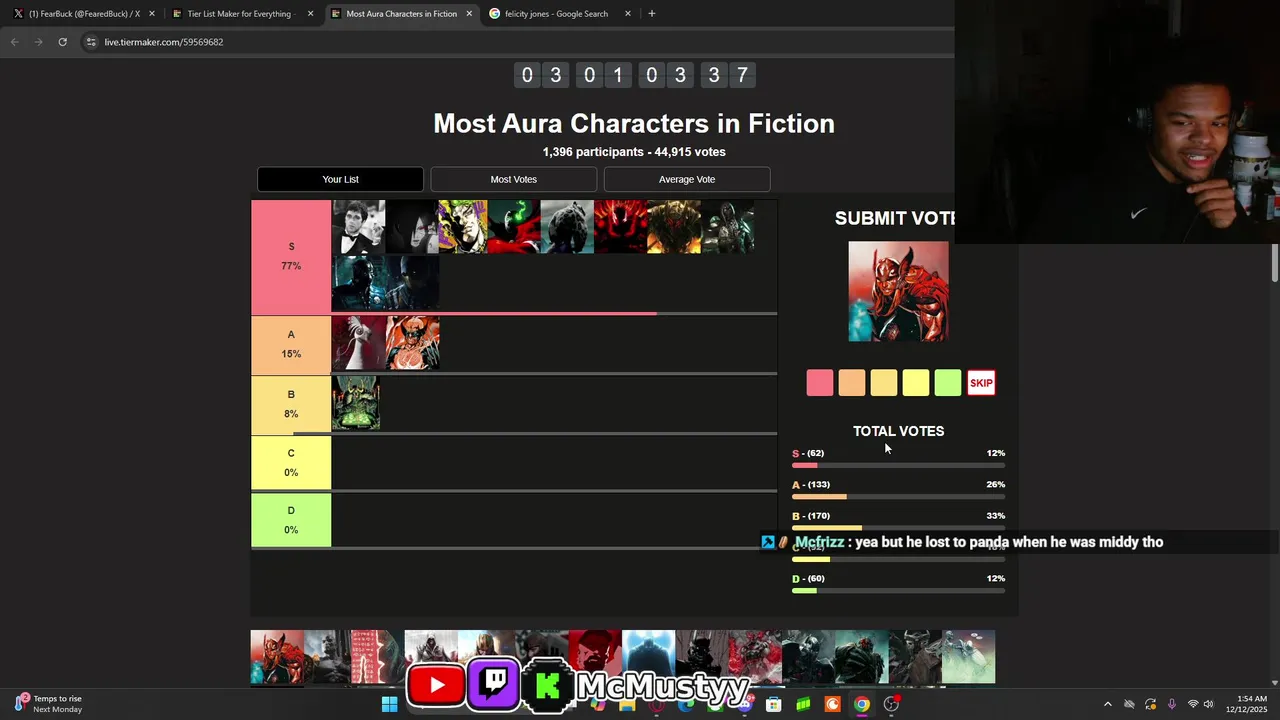Open the weather widget Temps to rise
This screenshot has width=1280, height=720.
(50, 704)
